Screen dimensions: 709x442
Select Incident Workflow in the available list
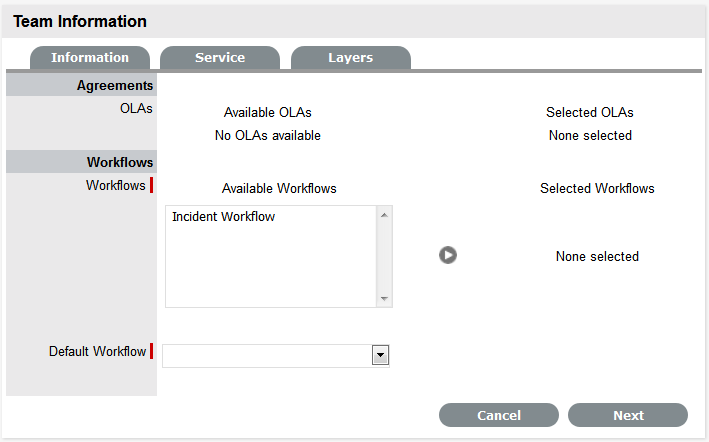tap(224, 217)
